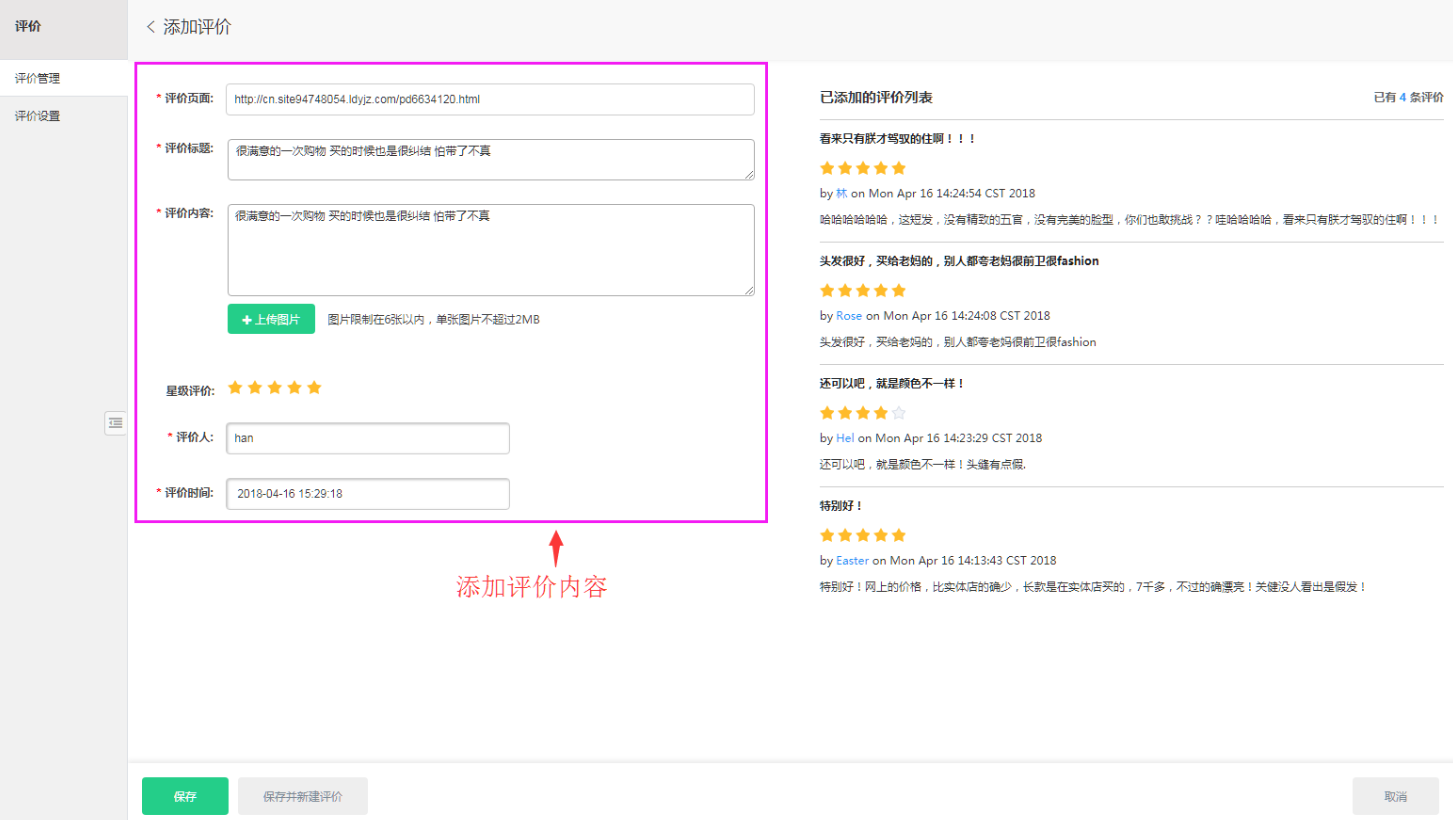Open 评价设置 in the sidebar
The width and height of the screenshot is (1453, 820).
38,116
